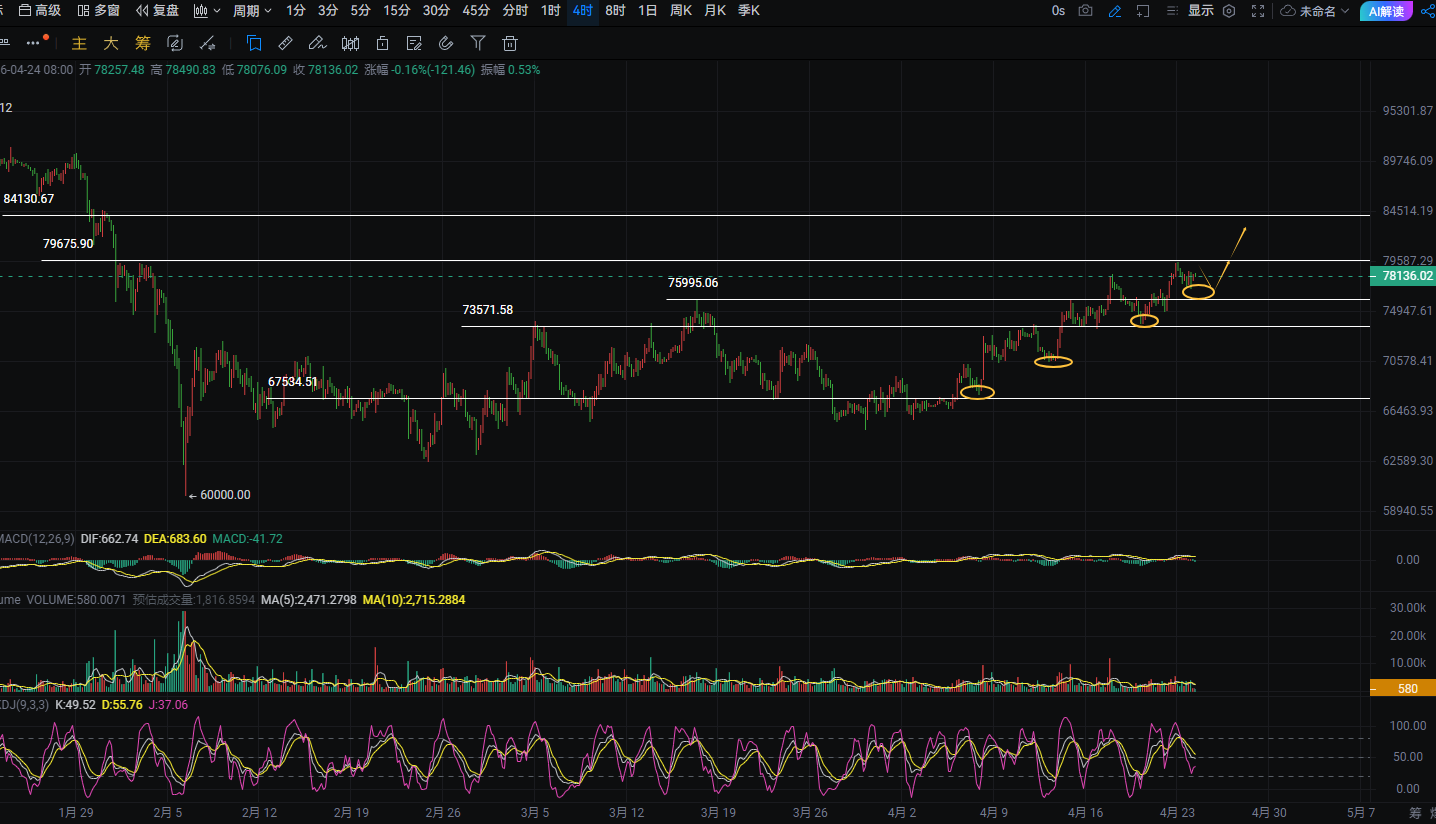1436x824 pixels.
Task: Click the trash icon to delete drawings
Action: [x=510, y=44]
